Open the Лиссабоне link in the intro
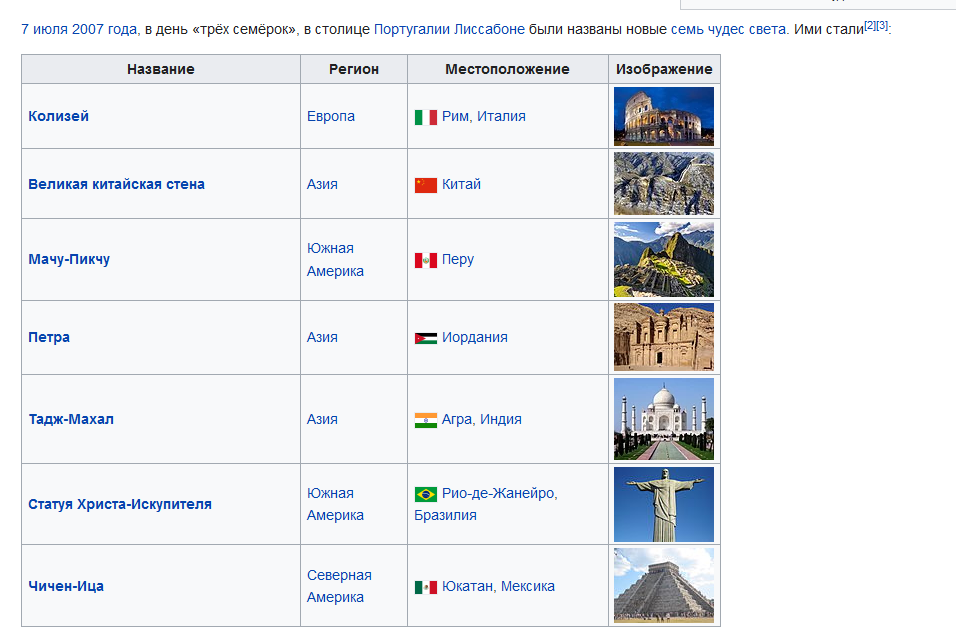The width and height of the screenshot is (956, 634). 490,29
